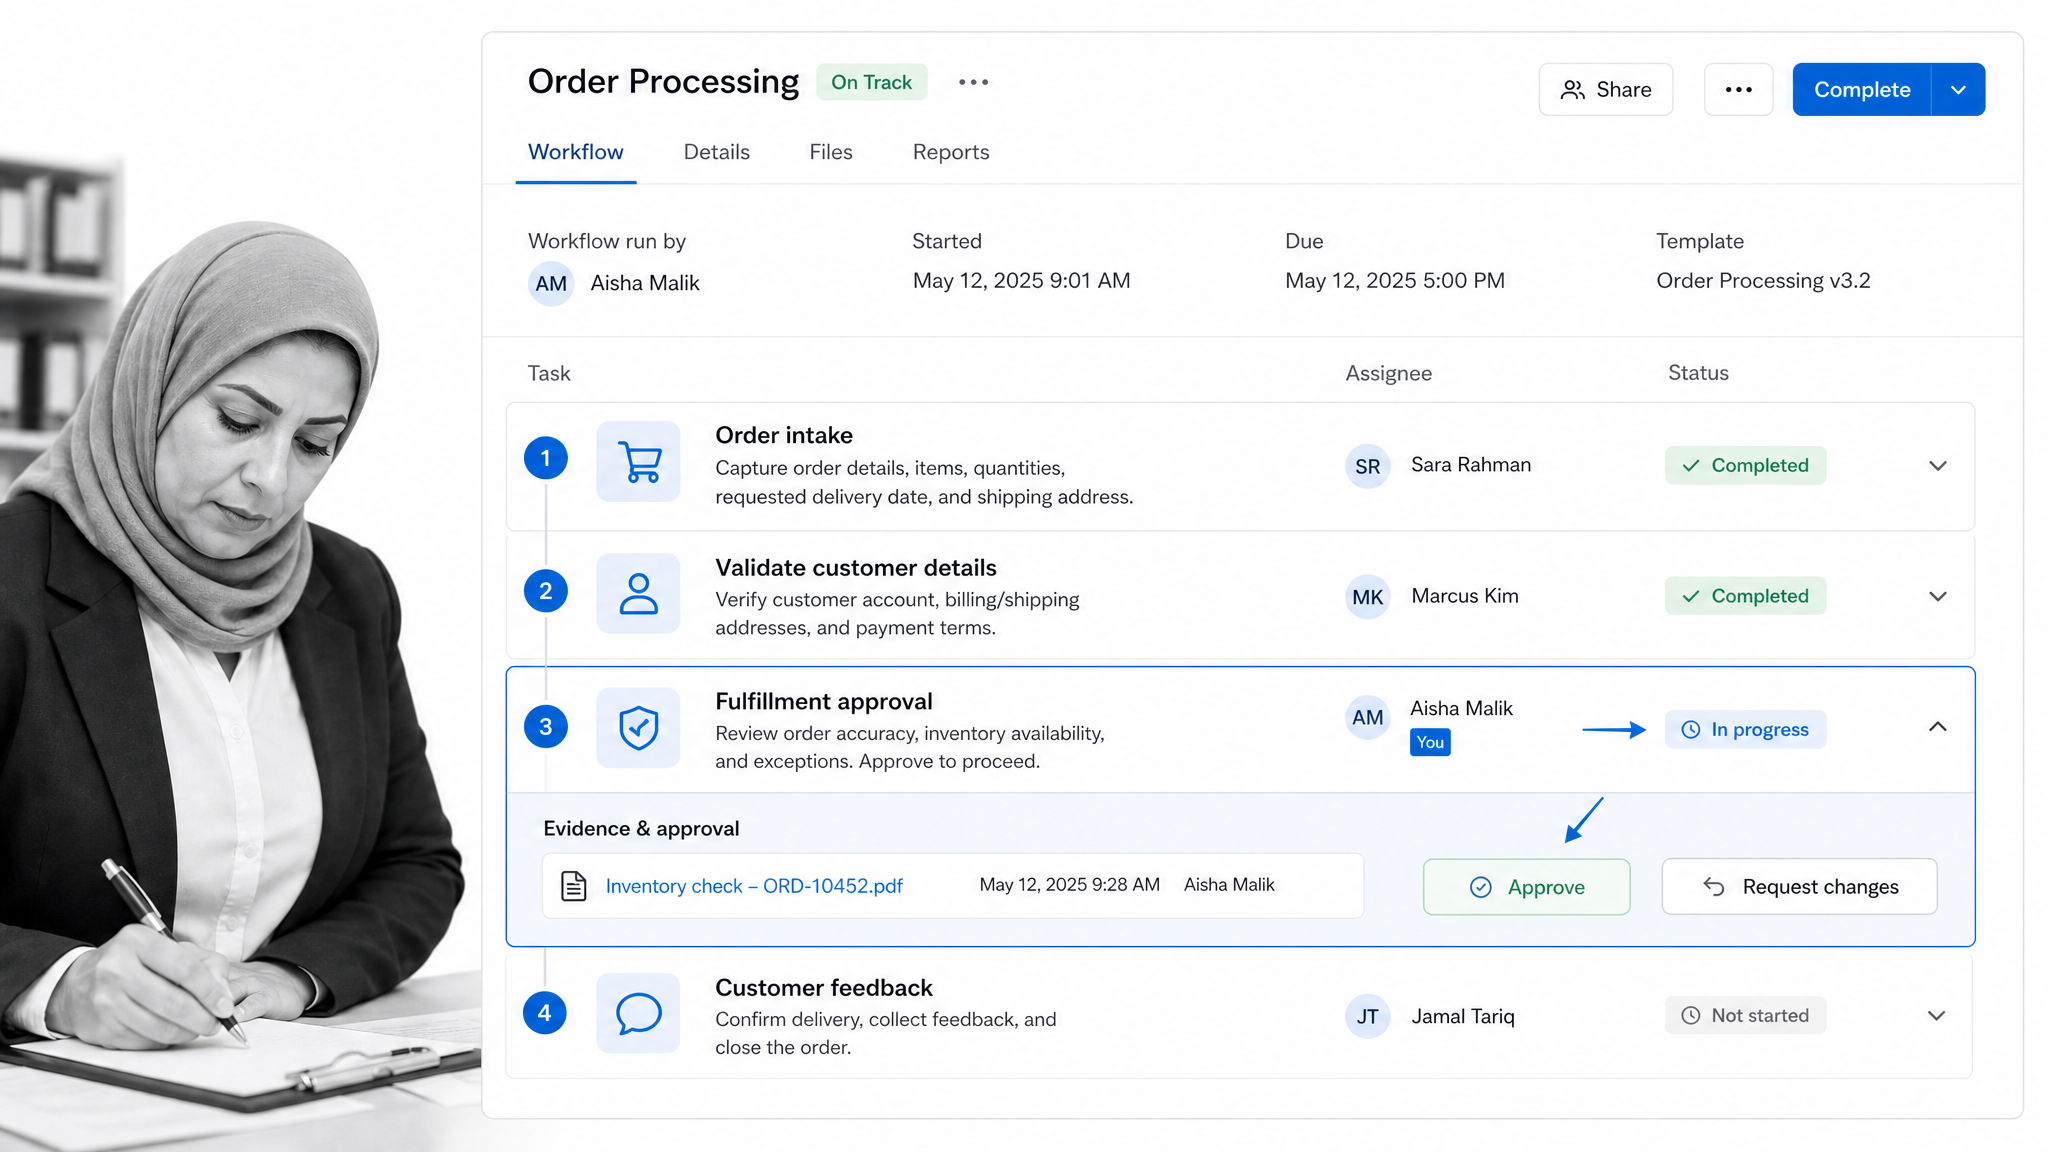Click the Fulfillment approval title

click(x=824, y=701)
